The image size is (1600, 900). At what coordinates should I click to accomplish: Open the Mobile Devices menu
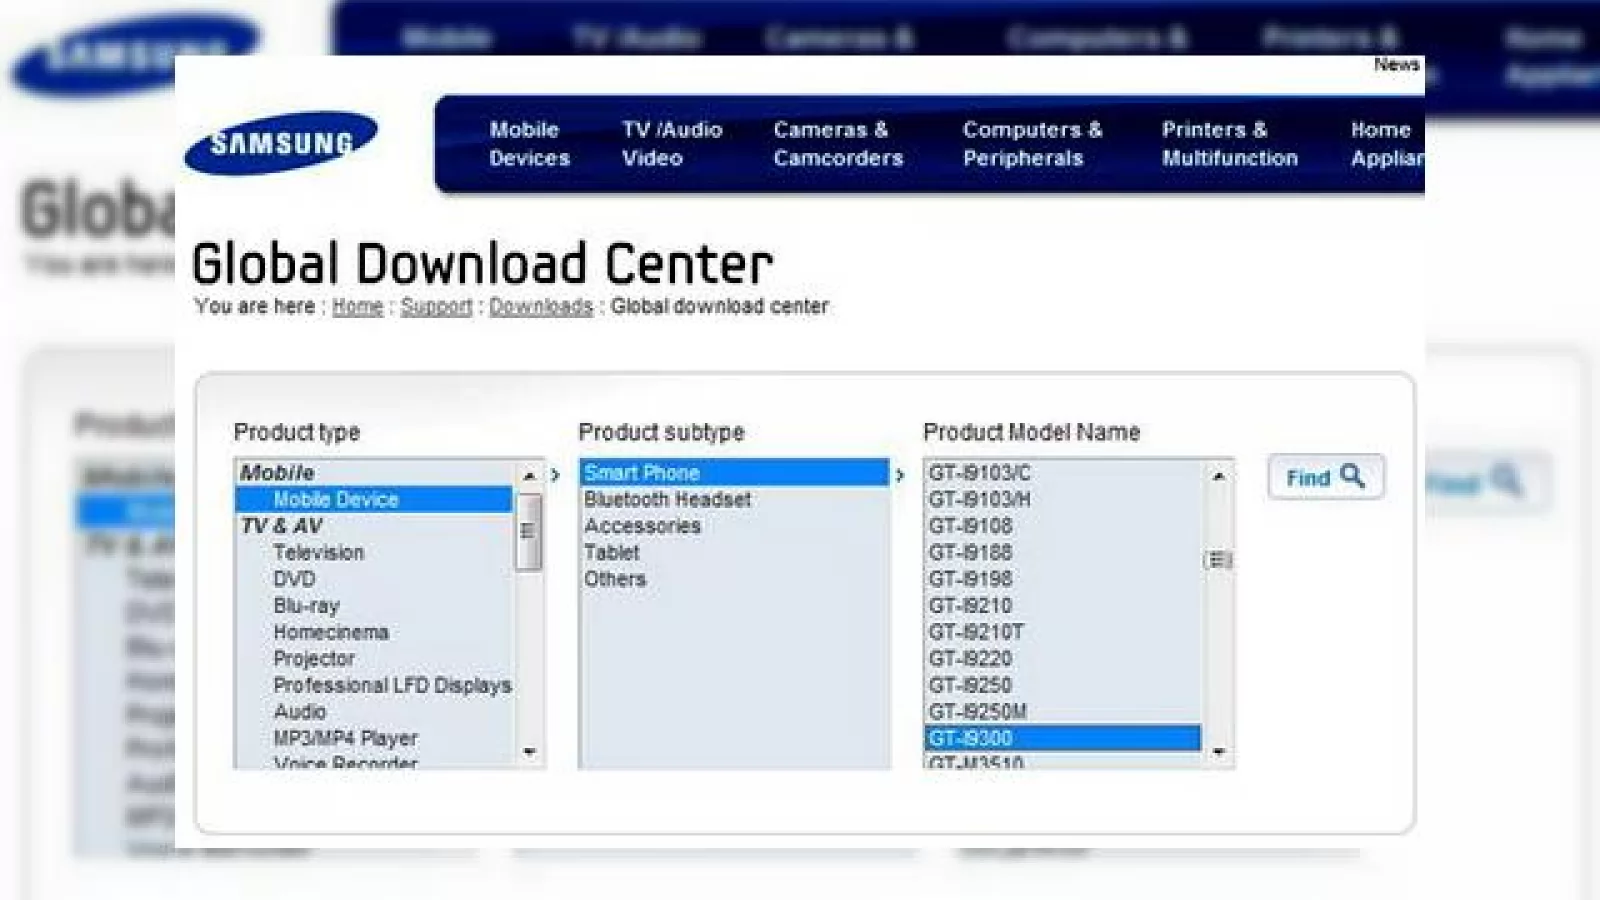point(529,143)
